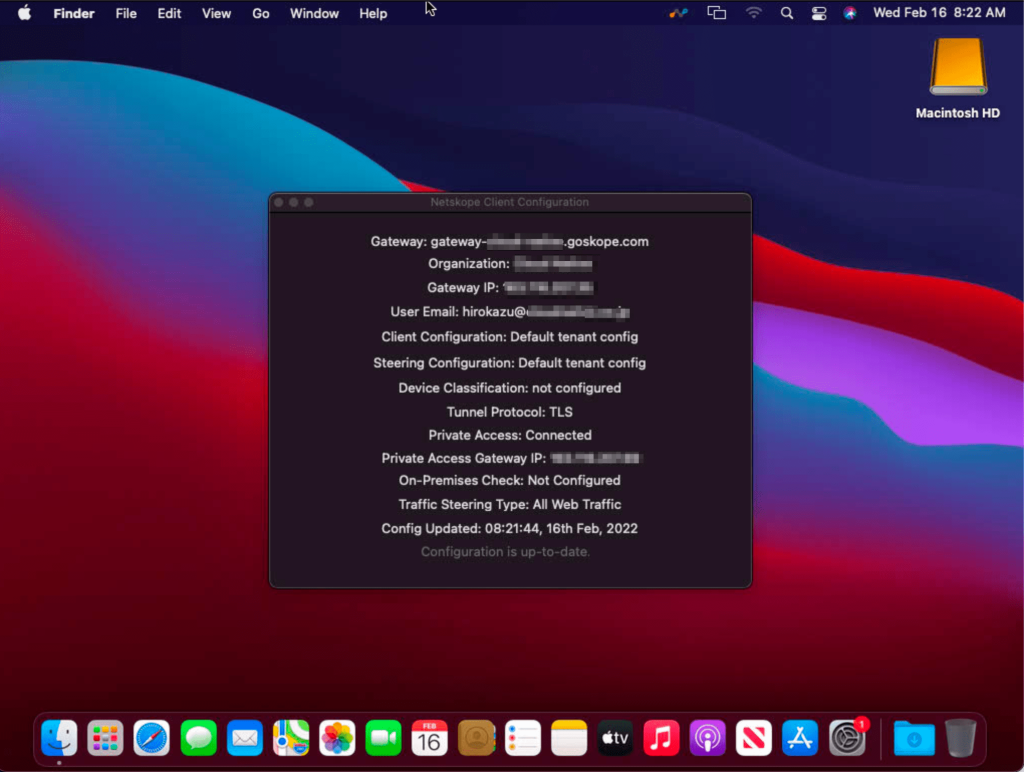Click 'Client Configuration: Default tenant config'
This screenshot has height=772, width=1024.
tap(509, 337)
